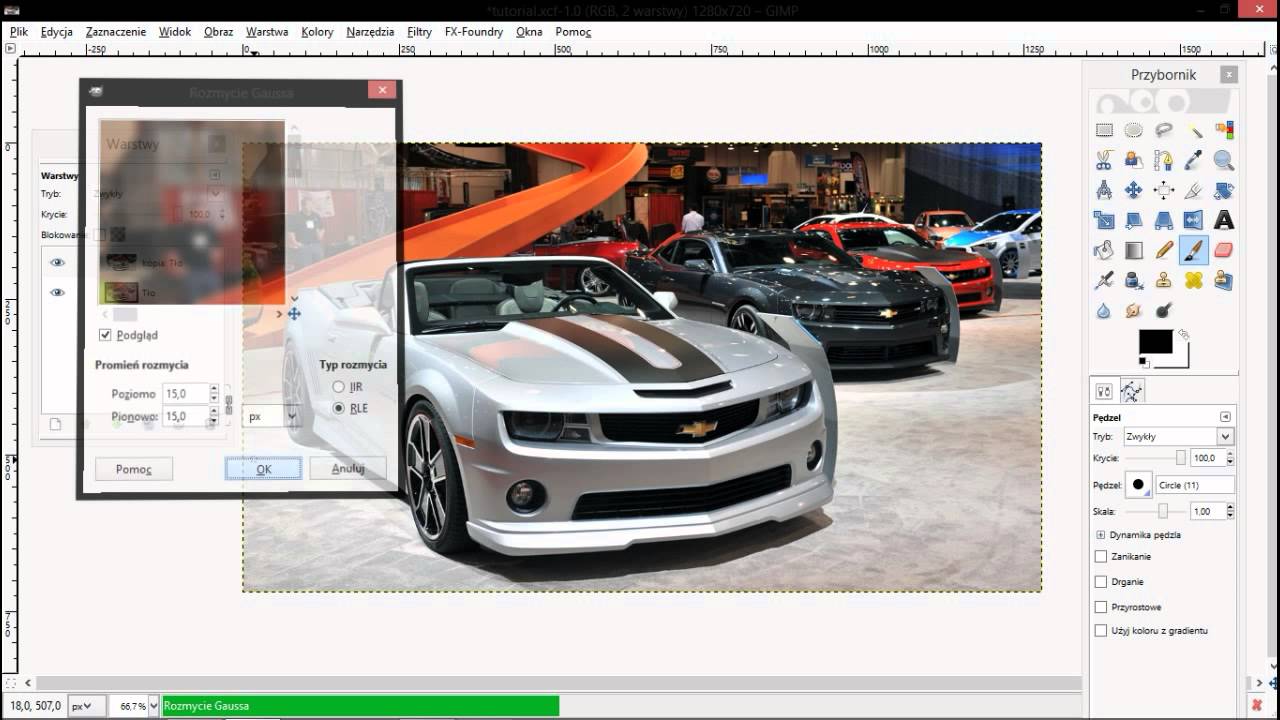
Task: Open the FX-Foundry menu
Action: pos(474,32)
